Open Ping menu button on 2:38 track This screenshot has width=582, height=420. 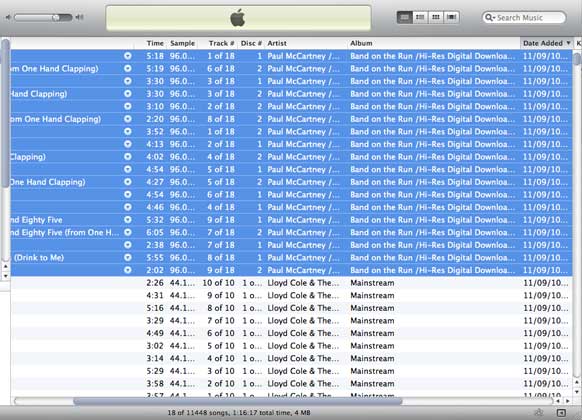coord(128,245)
